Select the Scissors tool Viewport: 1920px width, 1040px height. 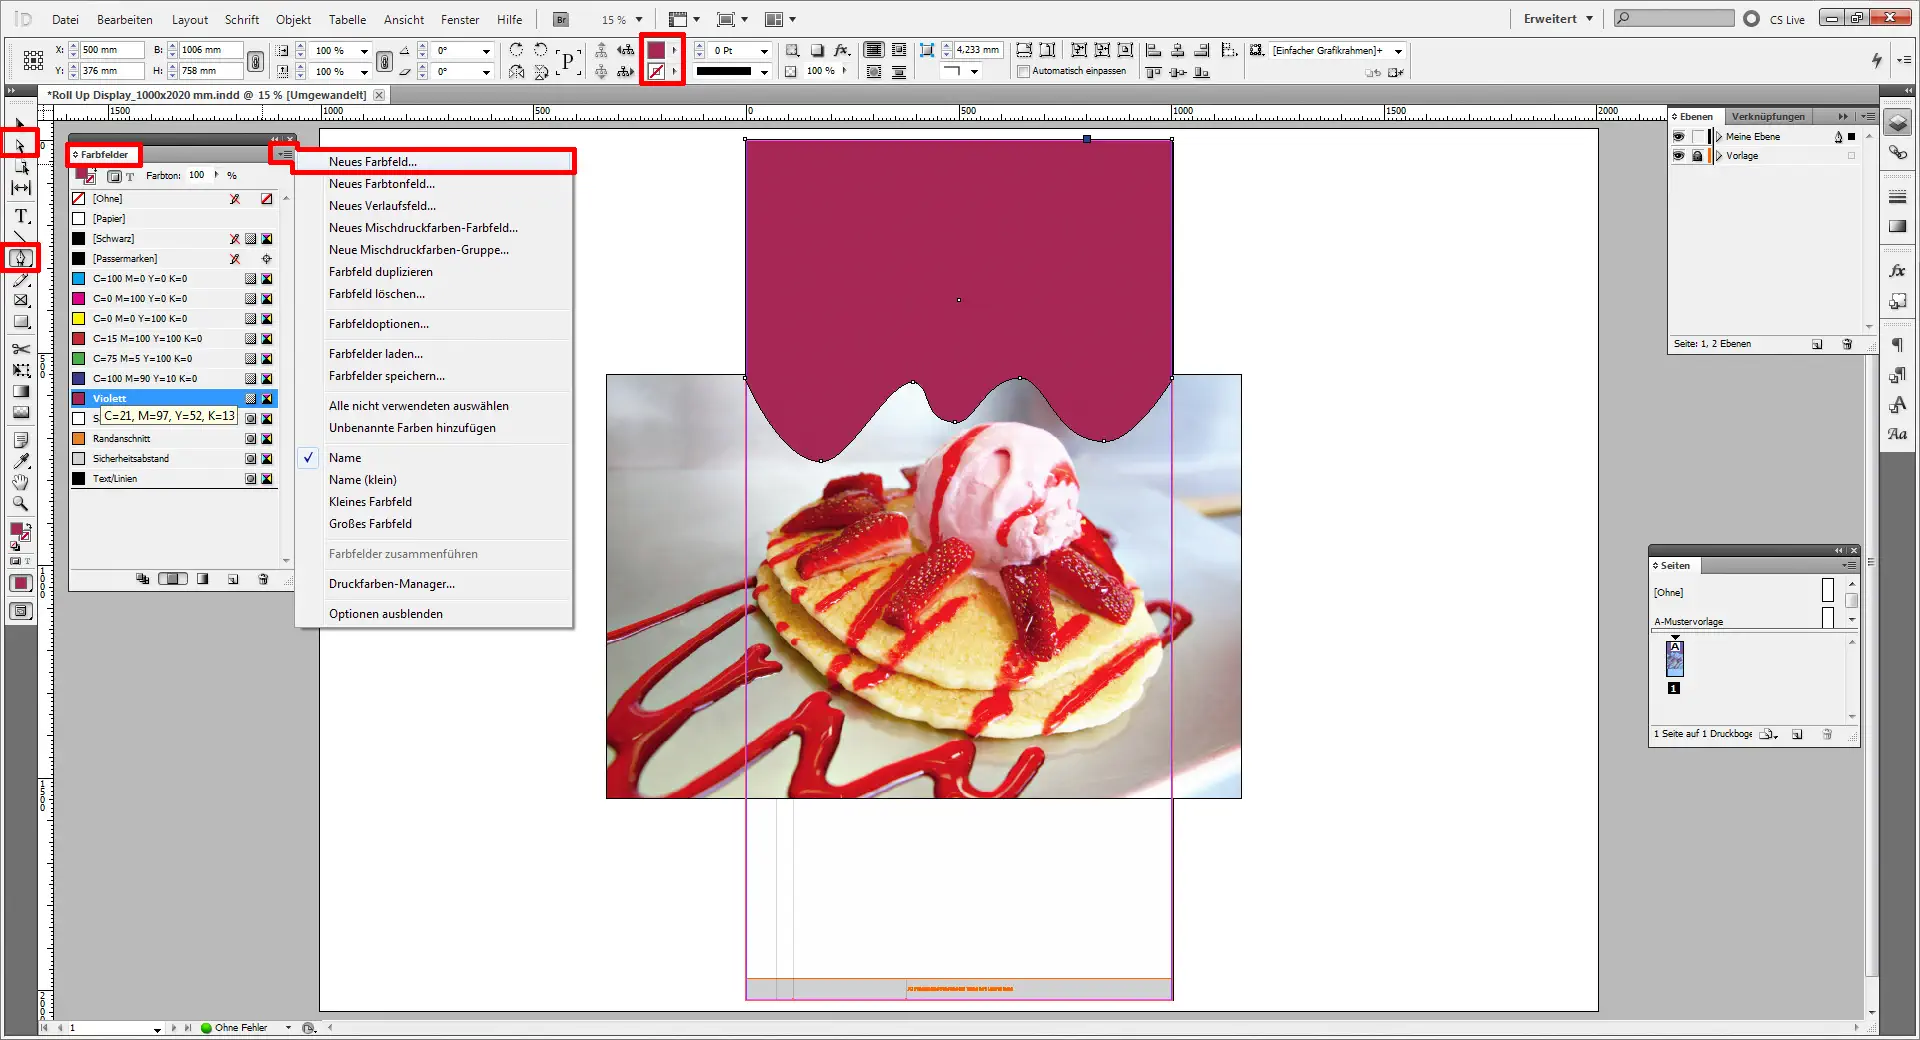[20, 350]
